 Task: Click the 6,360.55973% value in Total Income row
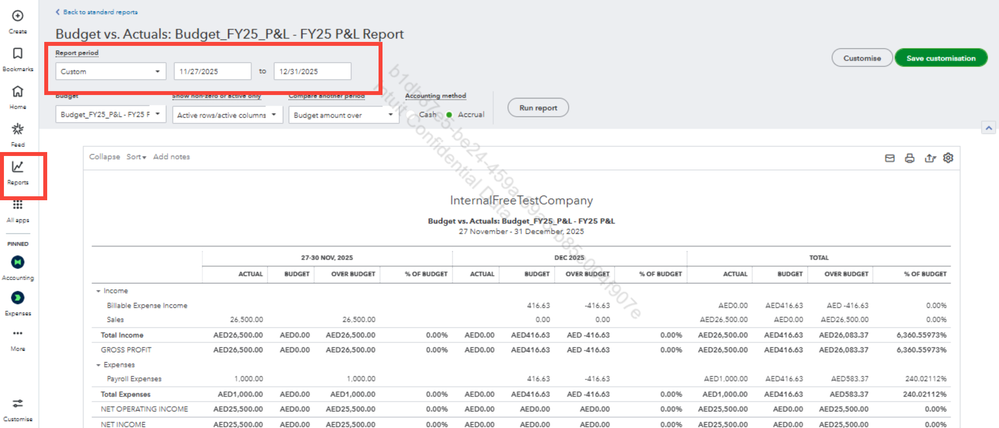click(921, 334)
